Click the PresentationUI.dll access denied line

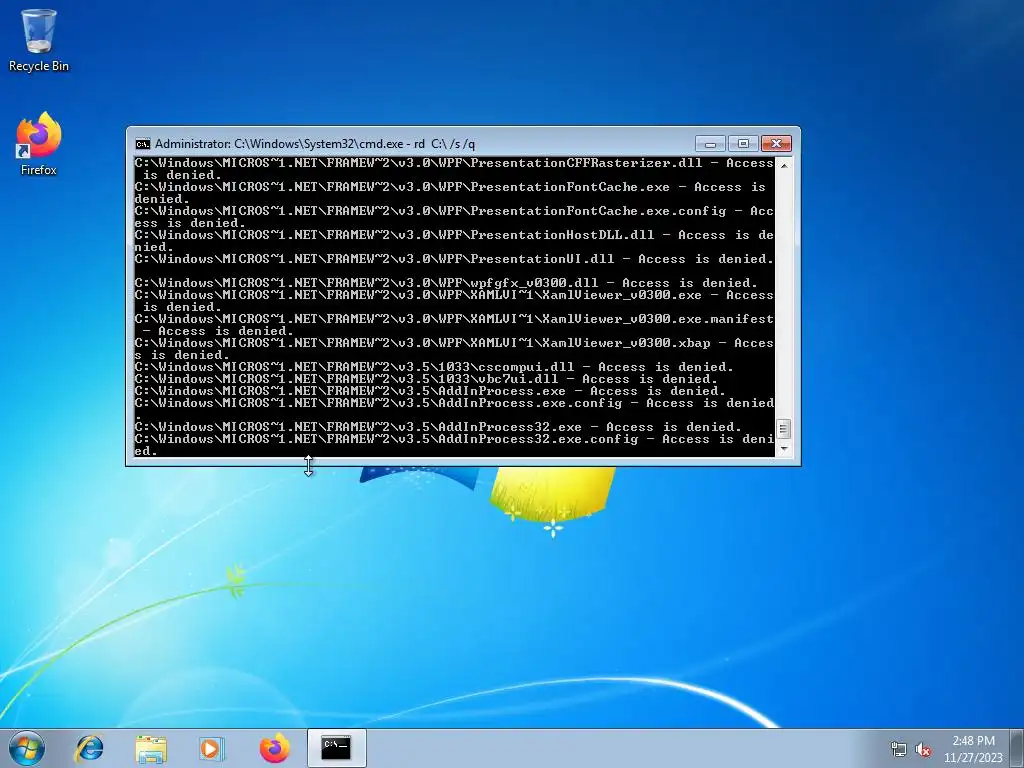455,259
